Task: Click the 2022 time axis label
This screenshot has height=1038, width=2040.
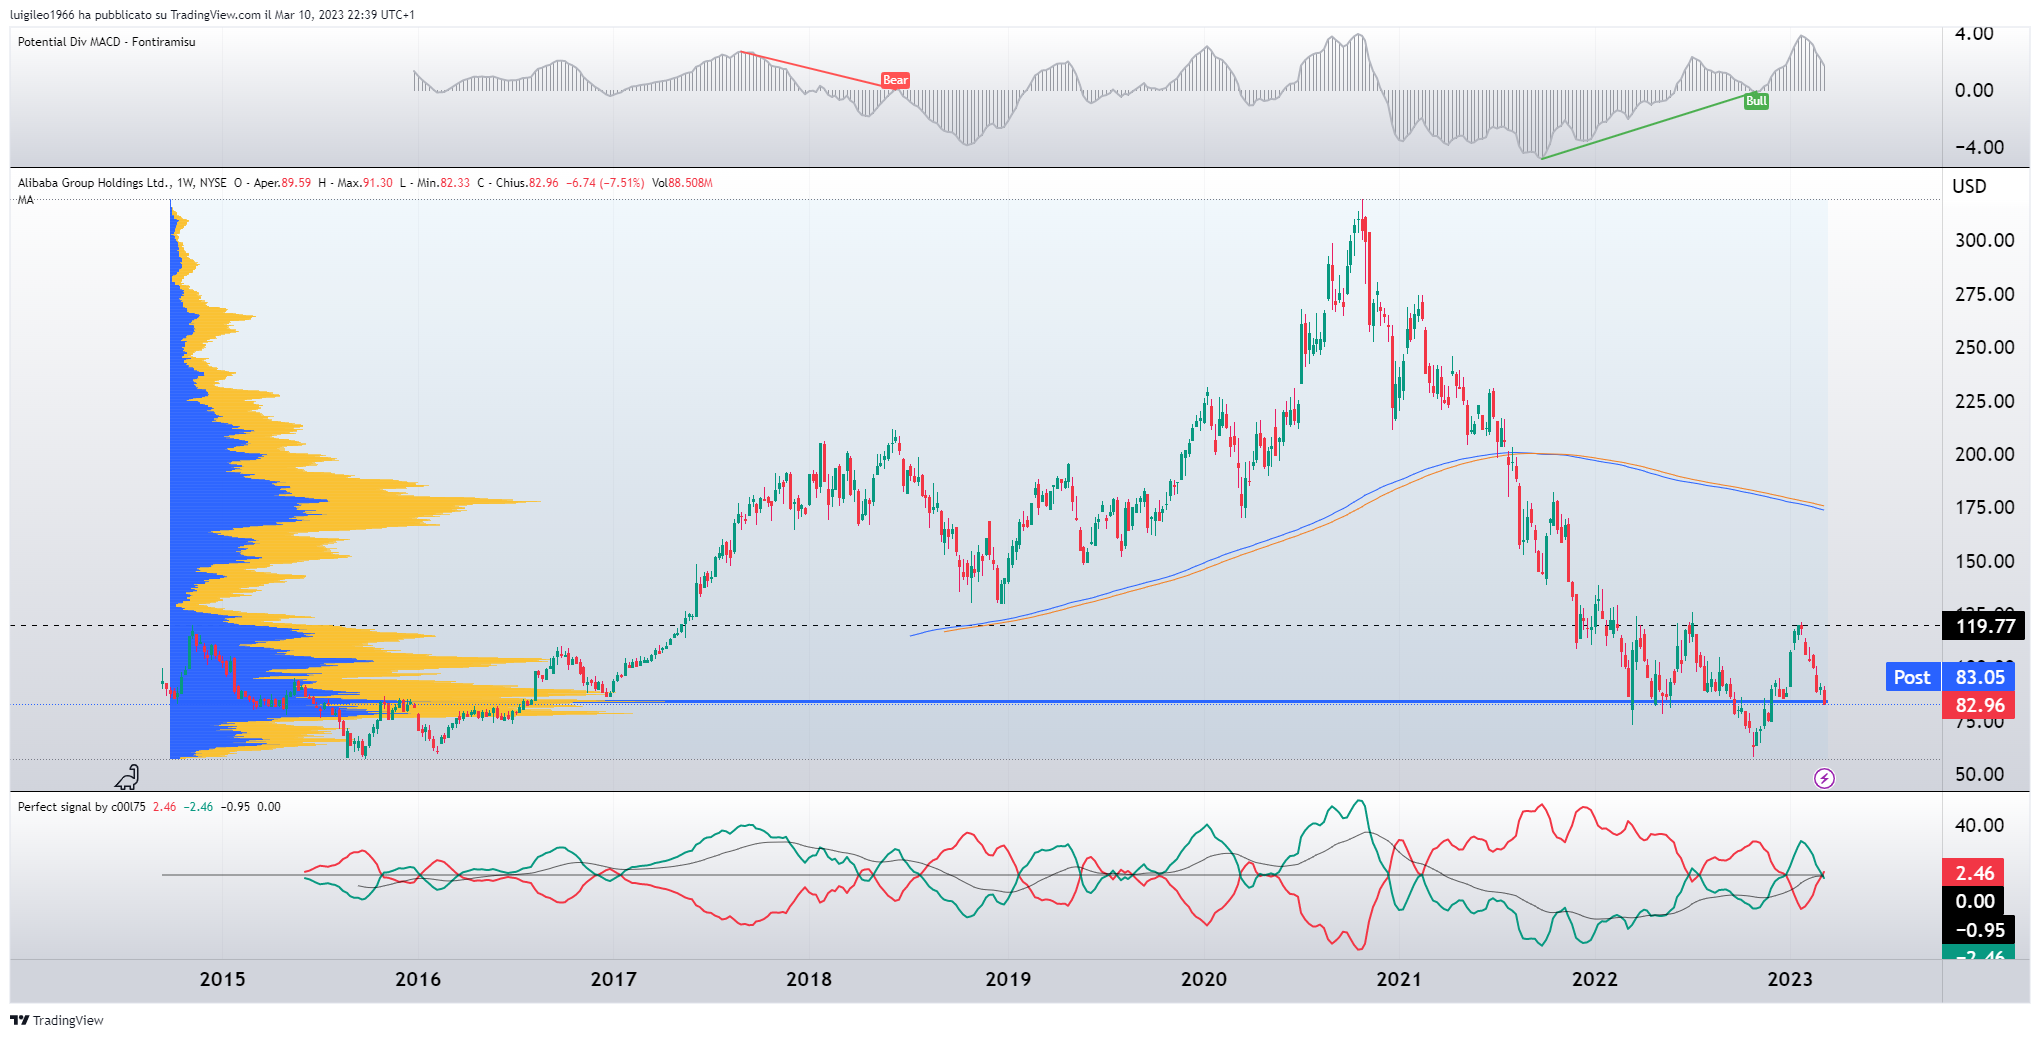Action: click(x=1595, y=979)
